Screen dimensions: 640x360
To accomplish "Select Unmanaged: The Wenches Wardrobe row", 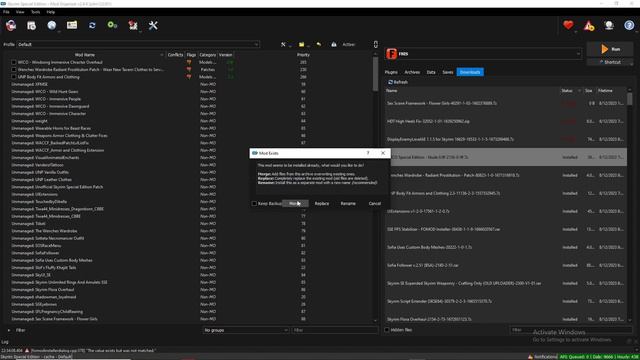I will (x=44, y=231).
